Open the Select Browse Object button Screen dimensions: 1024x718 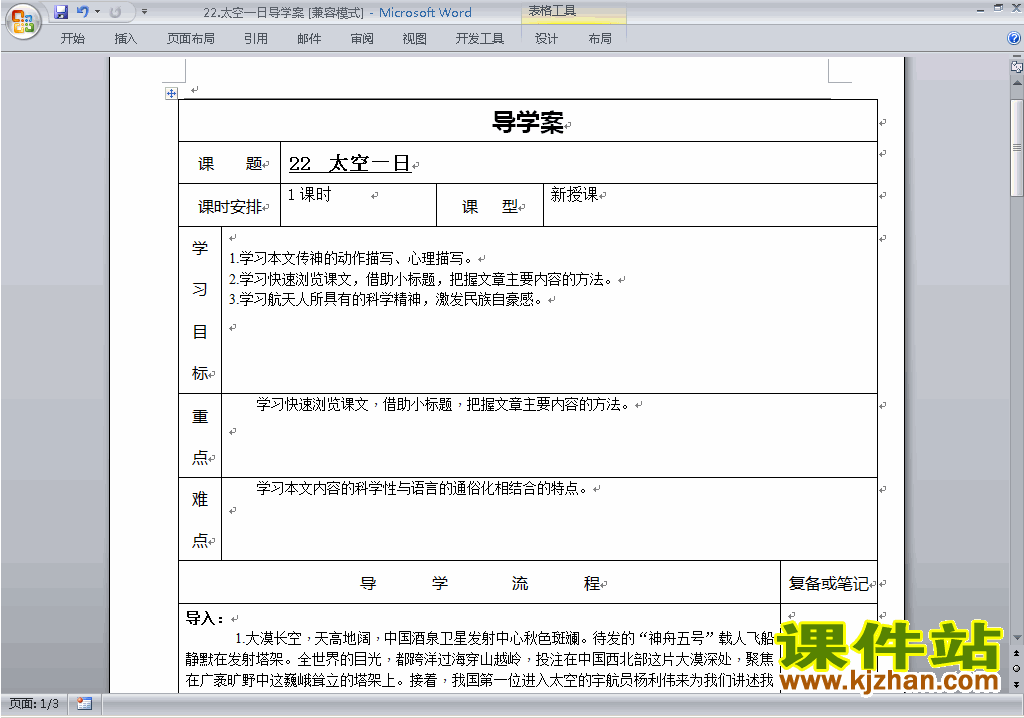[1017, 668]
